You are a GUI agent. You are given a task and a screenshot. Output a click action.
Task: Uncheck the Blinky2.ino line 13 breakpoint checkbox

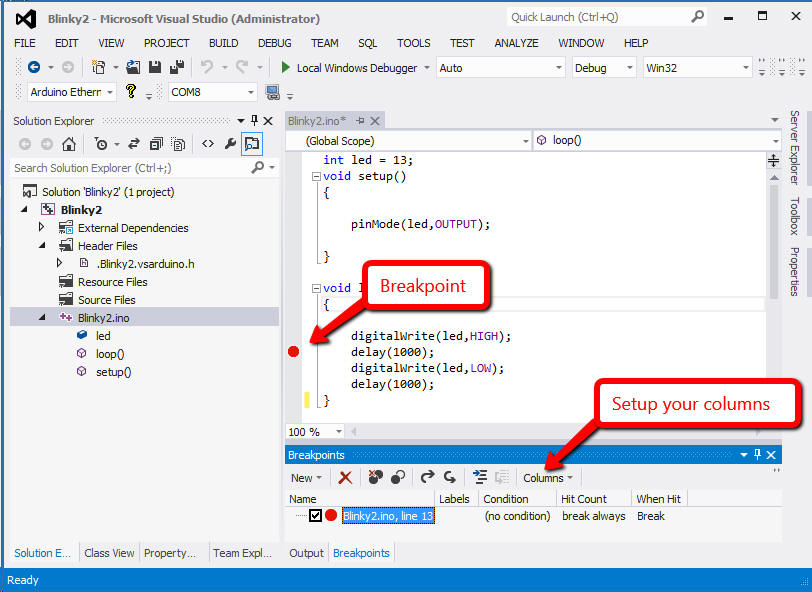point(315,516)
